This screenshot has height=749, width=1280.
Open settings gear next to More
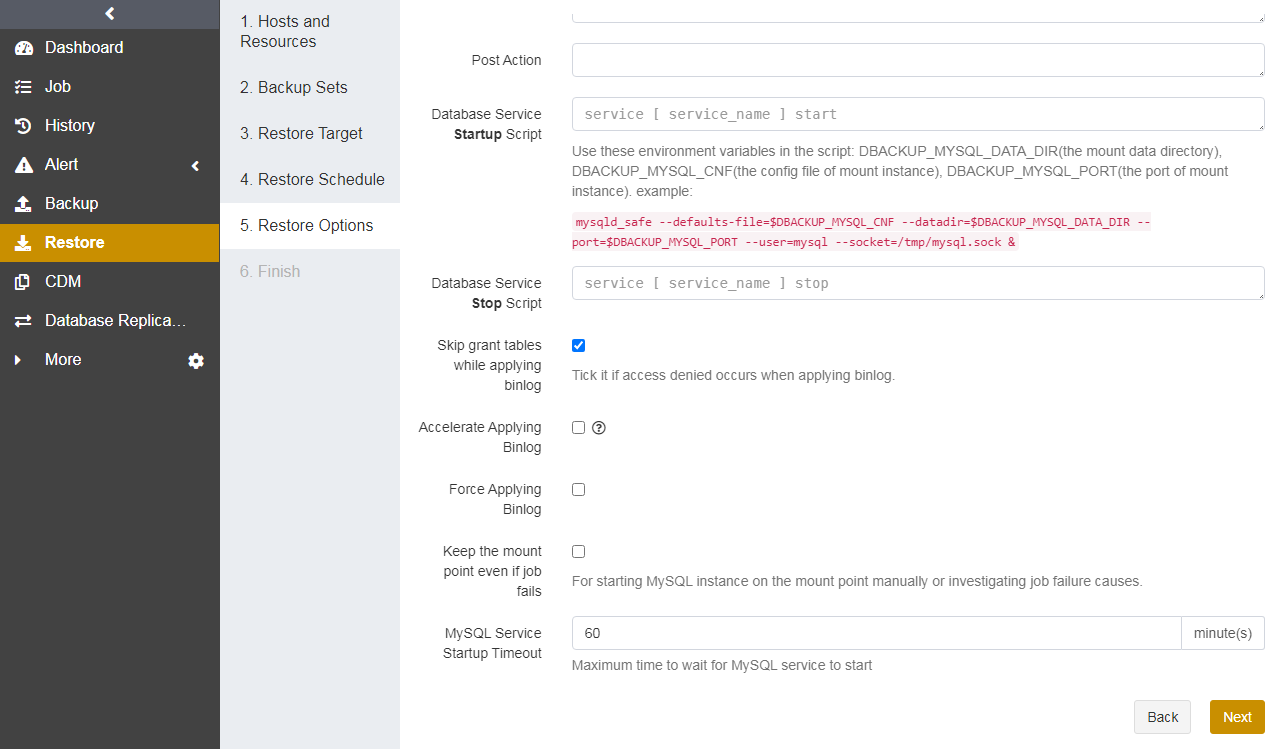point(196,361)
